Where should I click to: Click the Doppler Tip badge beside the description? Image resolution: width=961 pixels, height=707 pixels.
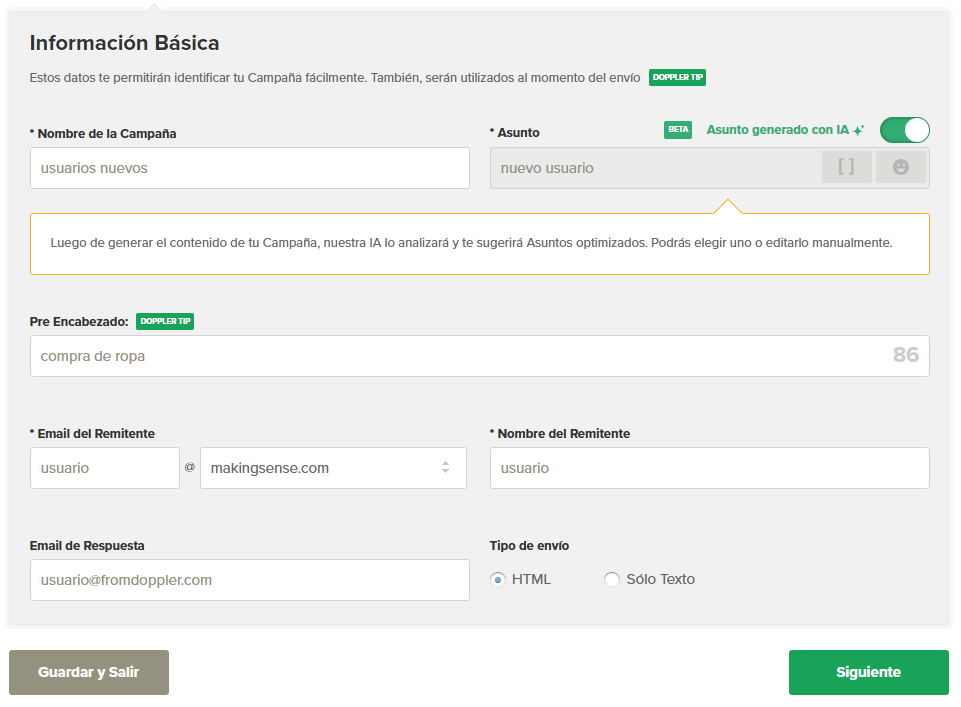(x=677, y=77)
